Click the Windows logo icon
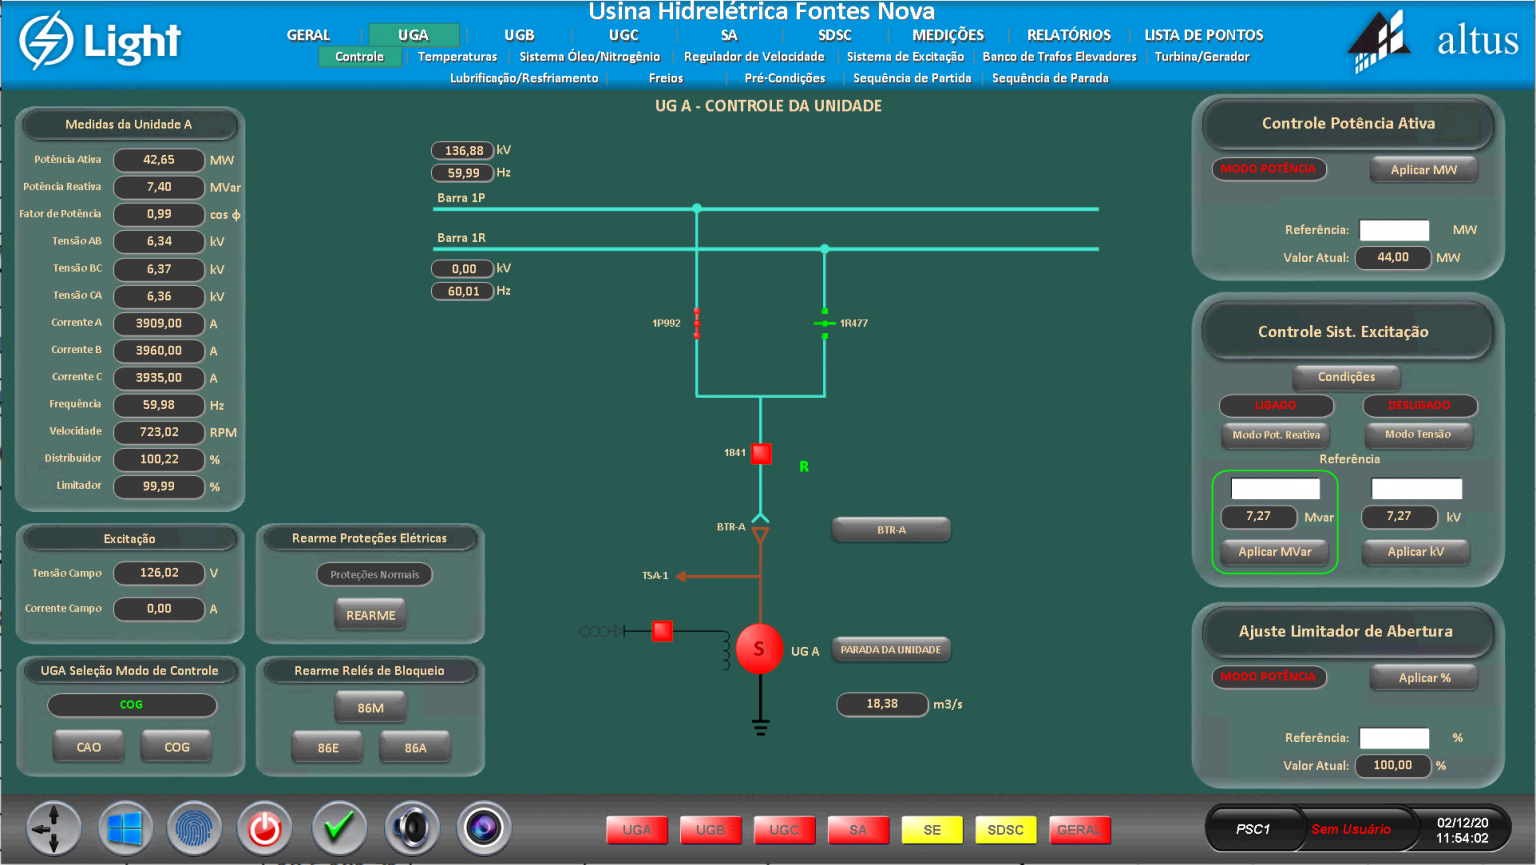 coord(124,828)
